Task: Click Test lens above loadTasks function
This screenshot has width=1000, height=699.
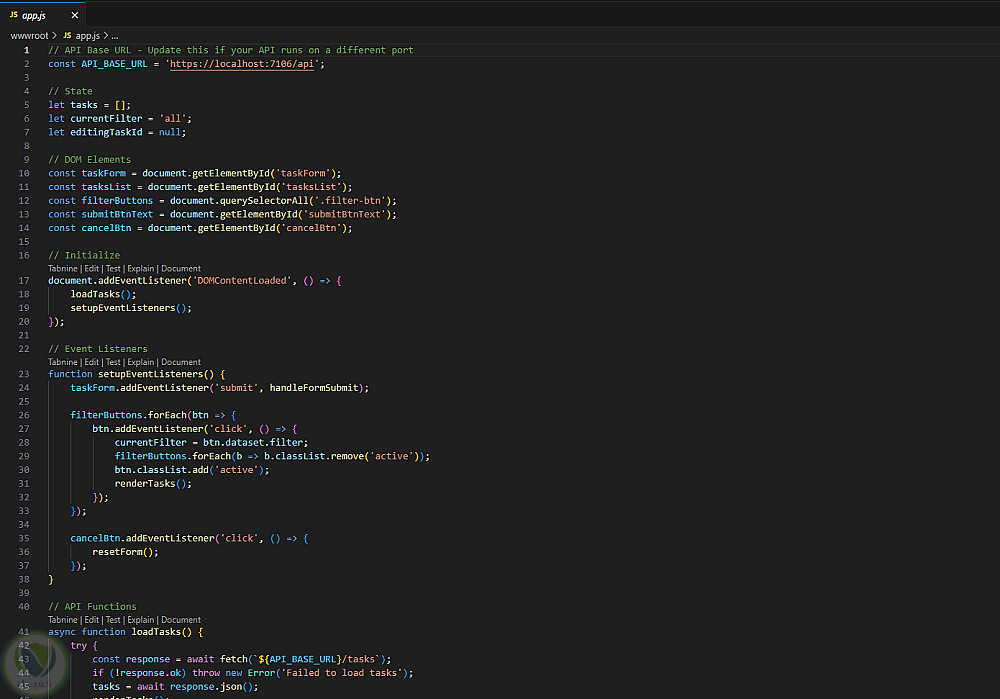Action: [113, 620]
